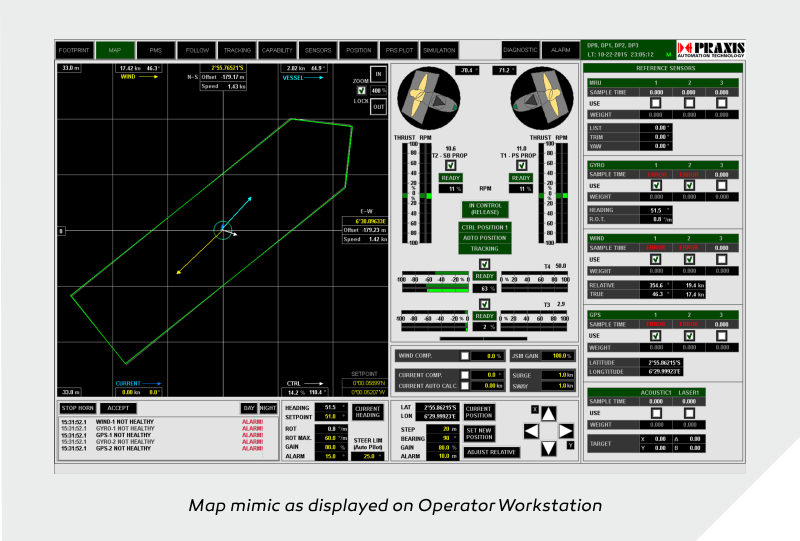This screenshot has height=541, width=800.
Task: Switch to the PMS tab
Action: tap(156, 50)
